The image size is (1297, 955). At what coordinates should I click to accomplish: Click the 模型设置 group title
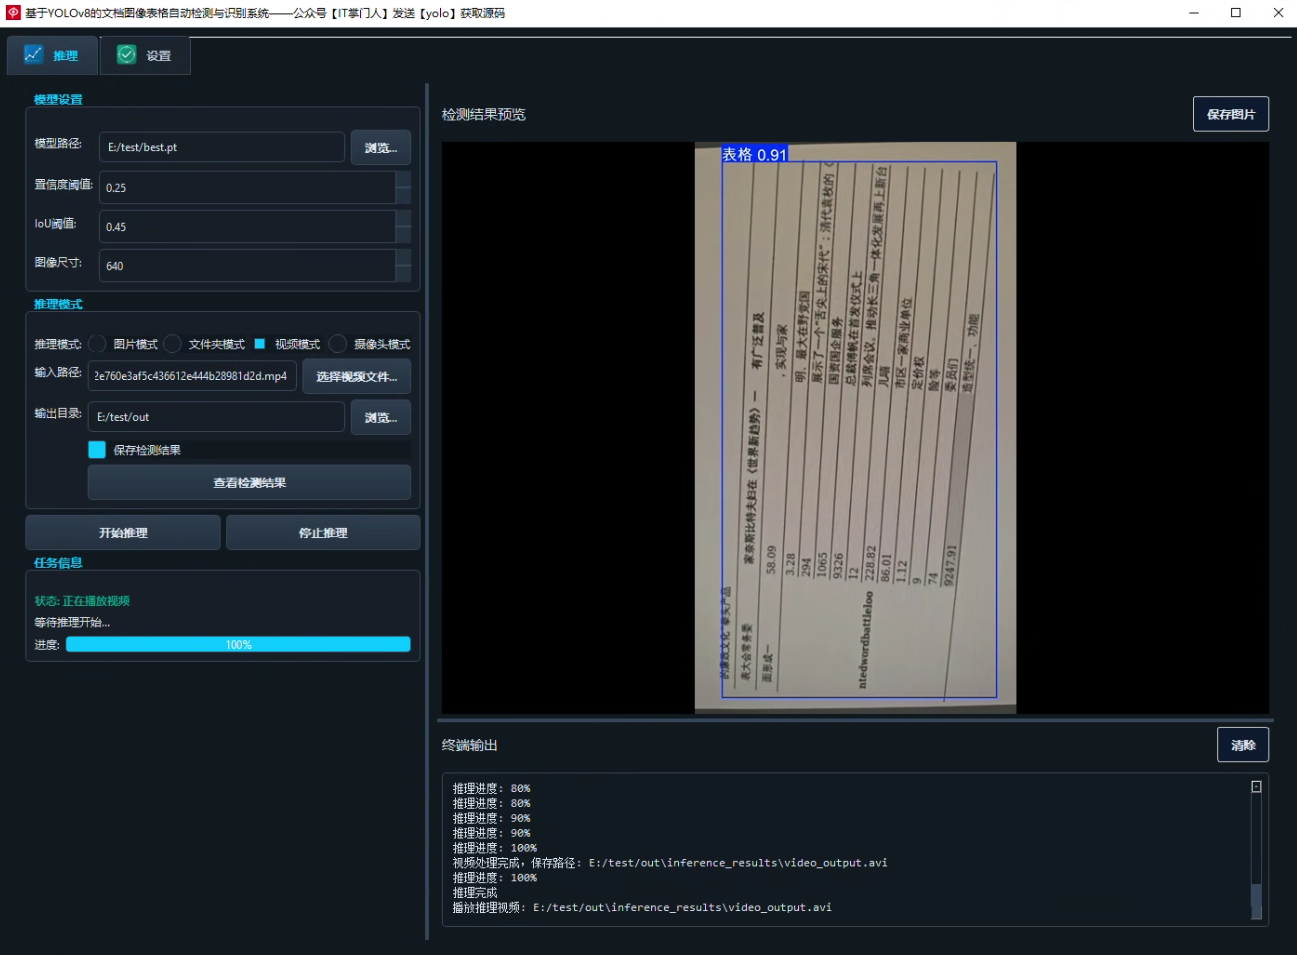pyautogui.click(x=58, y=100)
